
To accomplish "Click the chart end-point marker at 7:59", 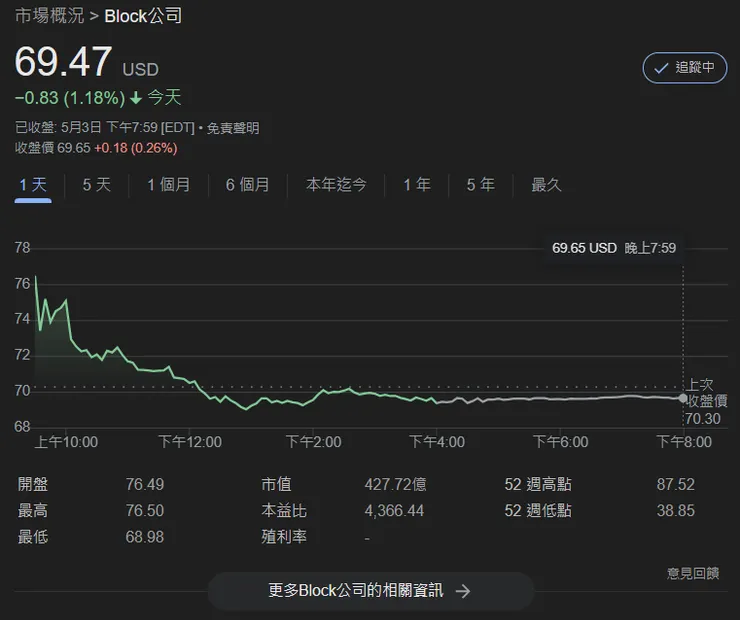I will tap(683, 398).
